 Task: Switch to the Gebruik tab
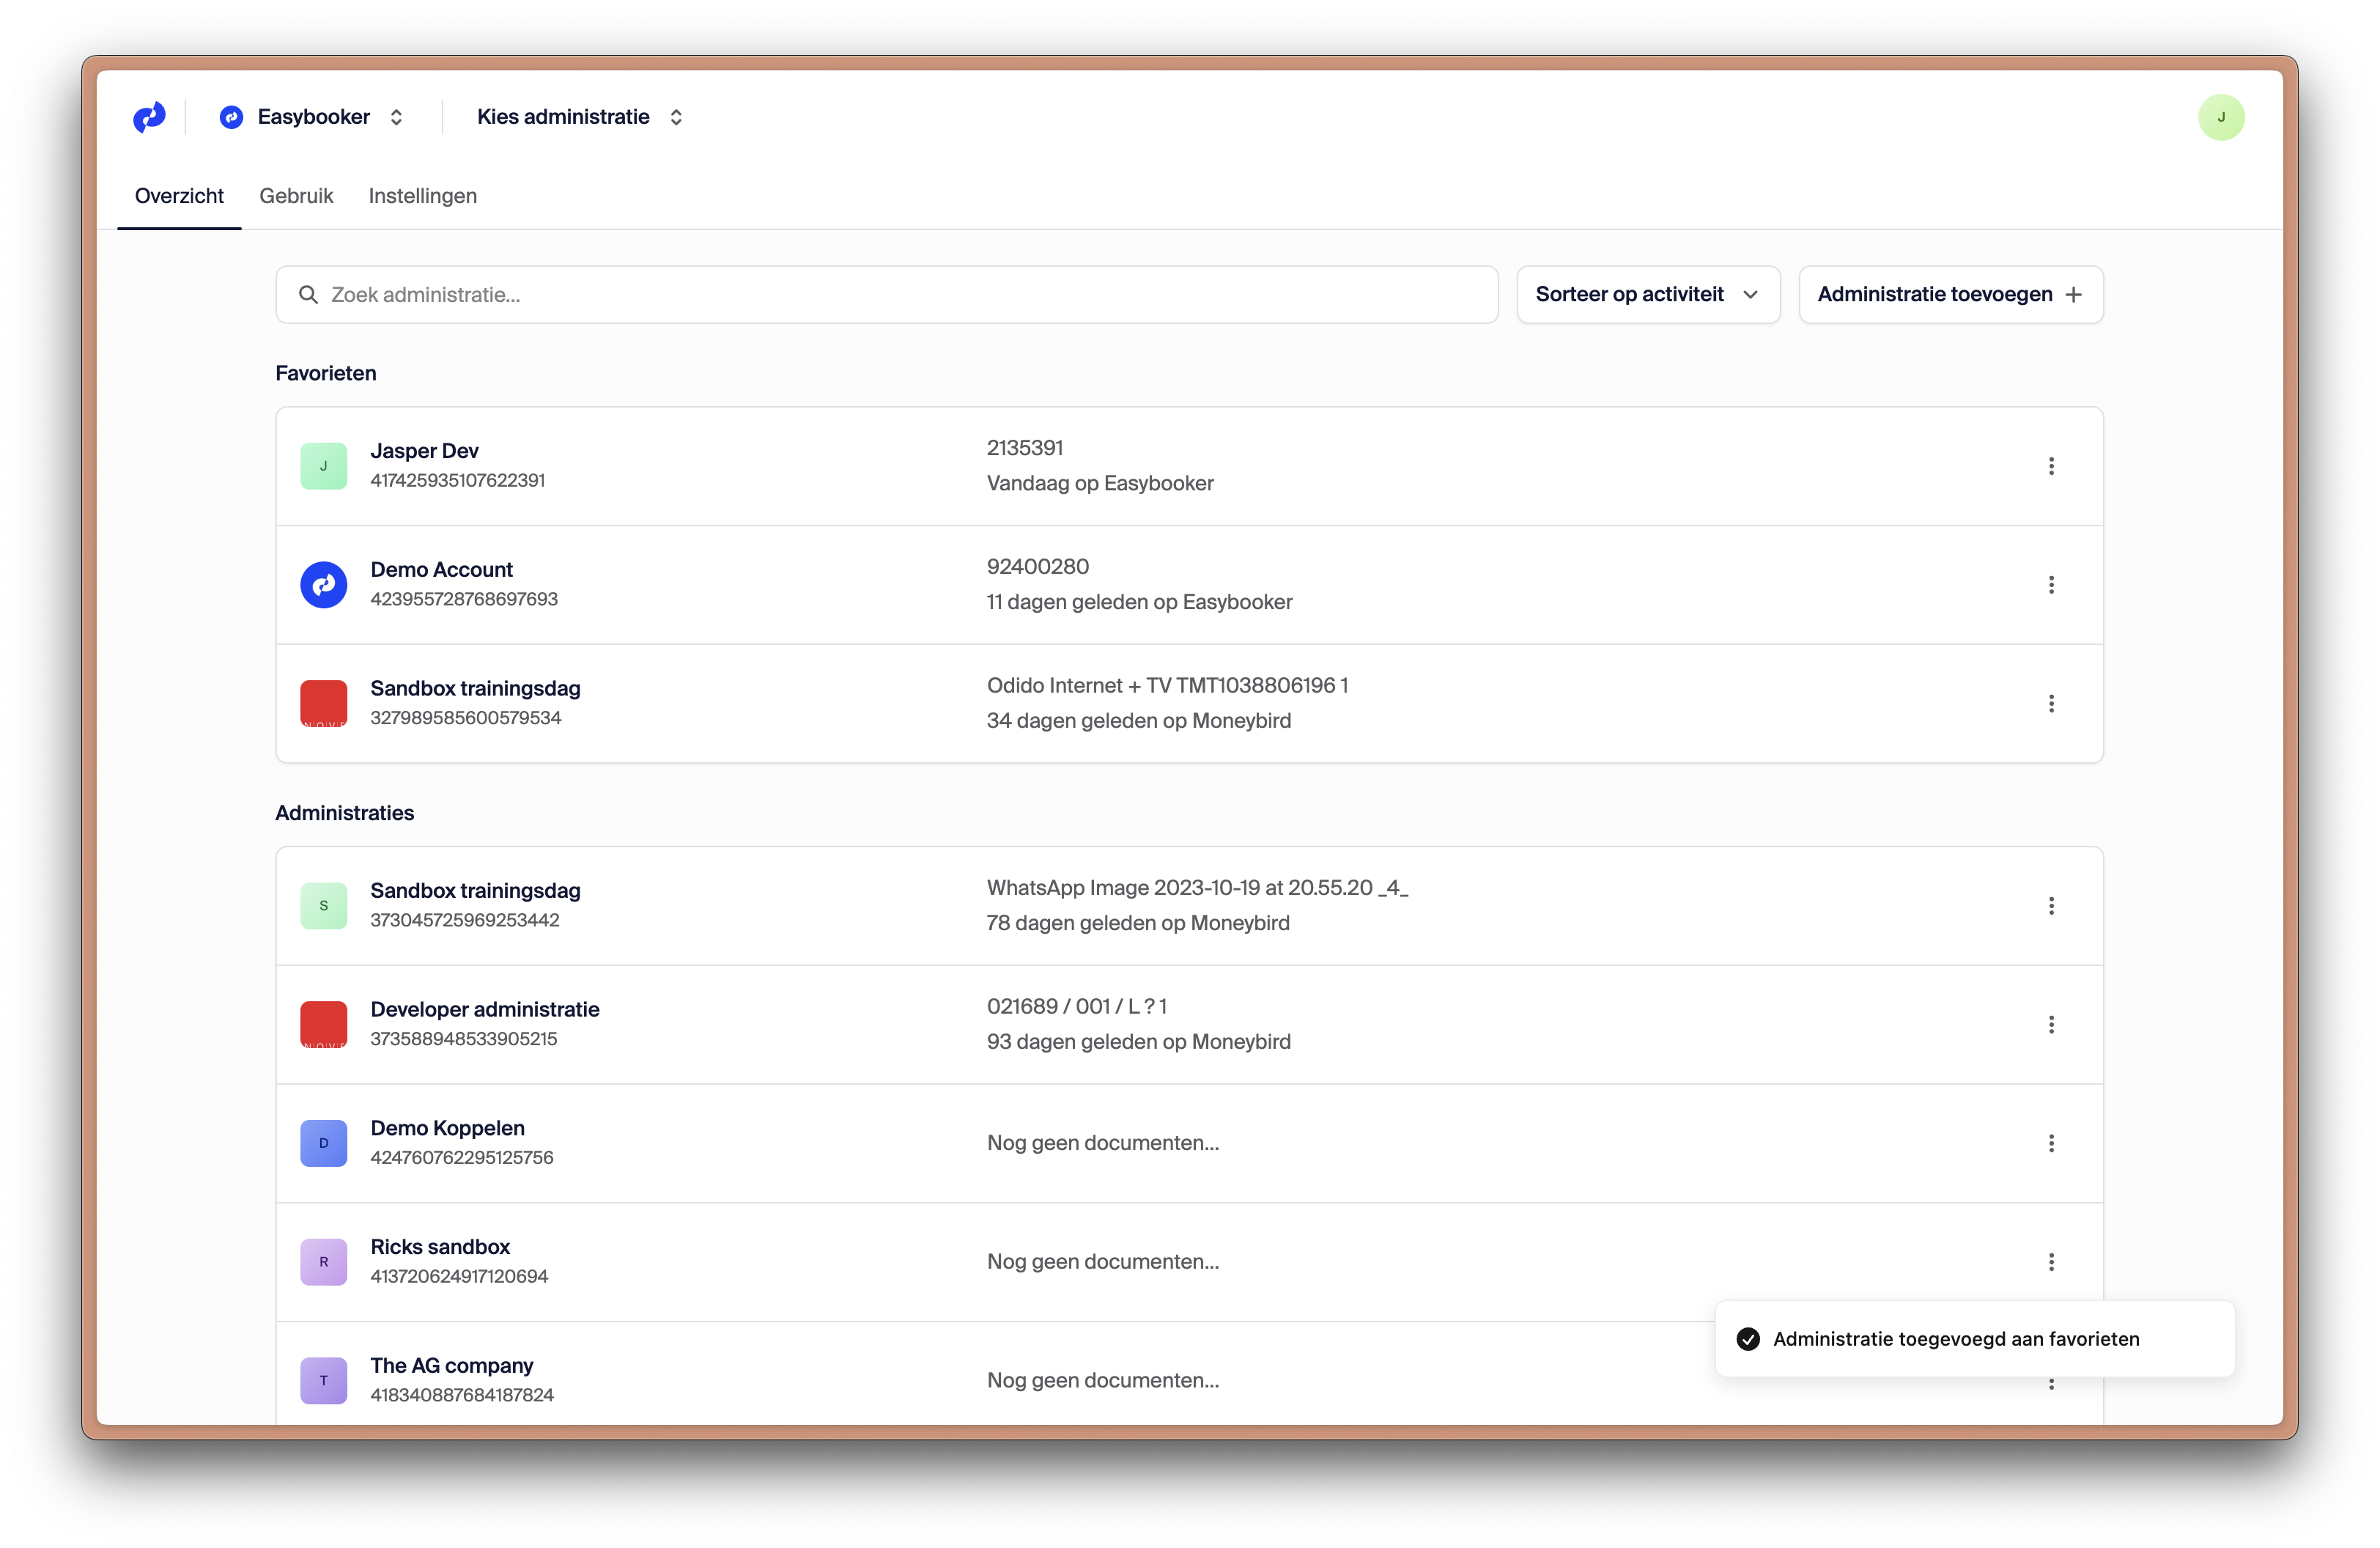tap(296, 196)
